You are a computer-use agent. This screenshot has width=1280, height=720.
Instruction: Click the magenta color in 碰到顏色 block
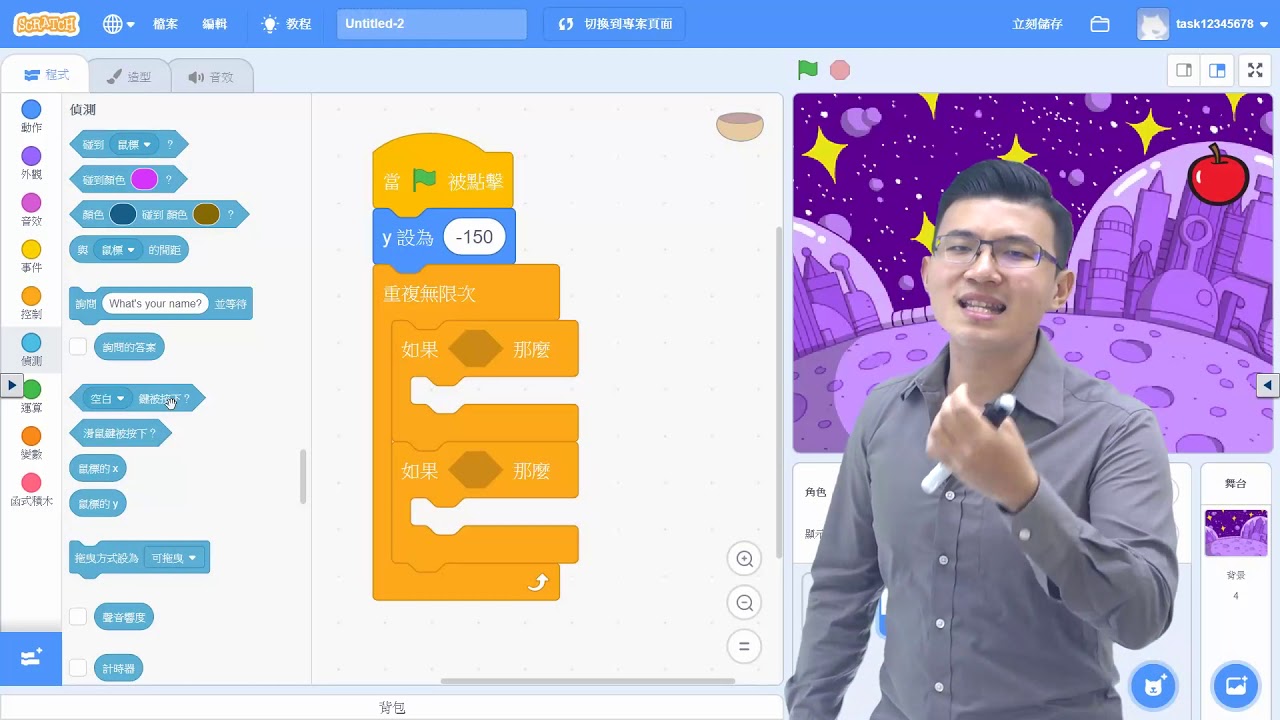(x=144, y=180)
